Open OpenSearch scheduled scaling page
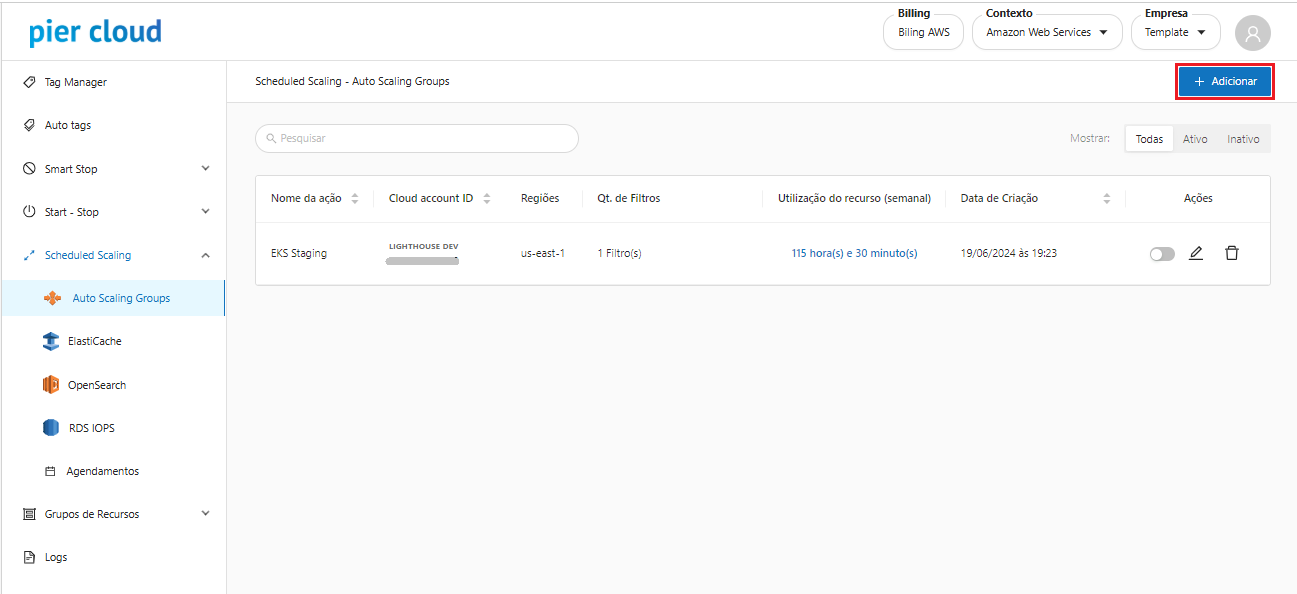The width and height of the screenshot is (1297, 594). point(96,385)
